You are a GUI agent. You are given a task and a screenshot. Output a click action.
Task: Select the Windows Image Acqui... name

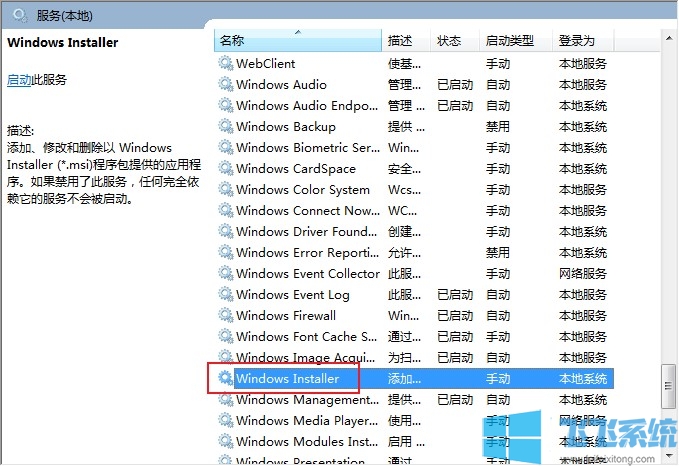305,358
